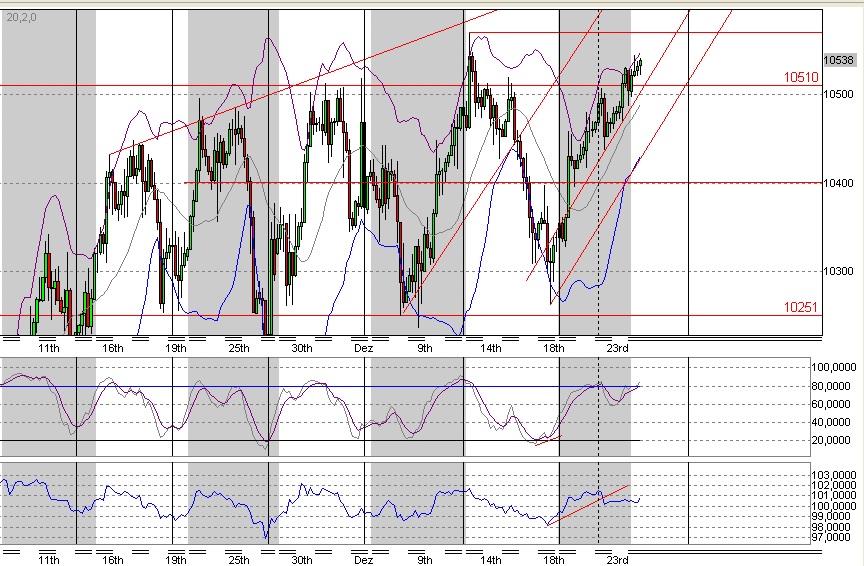The width and height of the screenshot is (864, 566).
Task: Select the 30th date label below price chart
Action: click(x=302, y=348)
